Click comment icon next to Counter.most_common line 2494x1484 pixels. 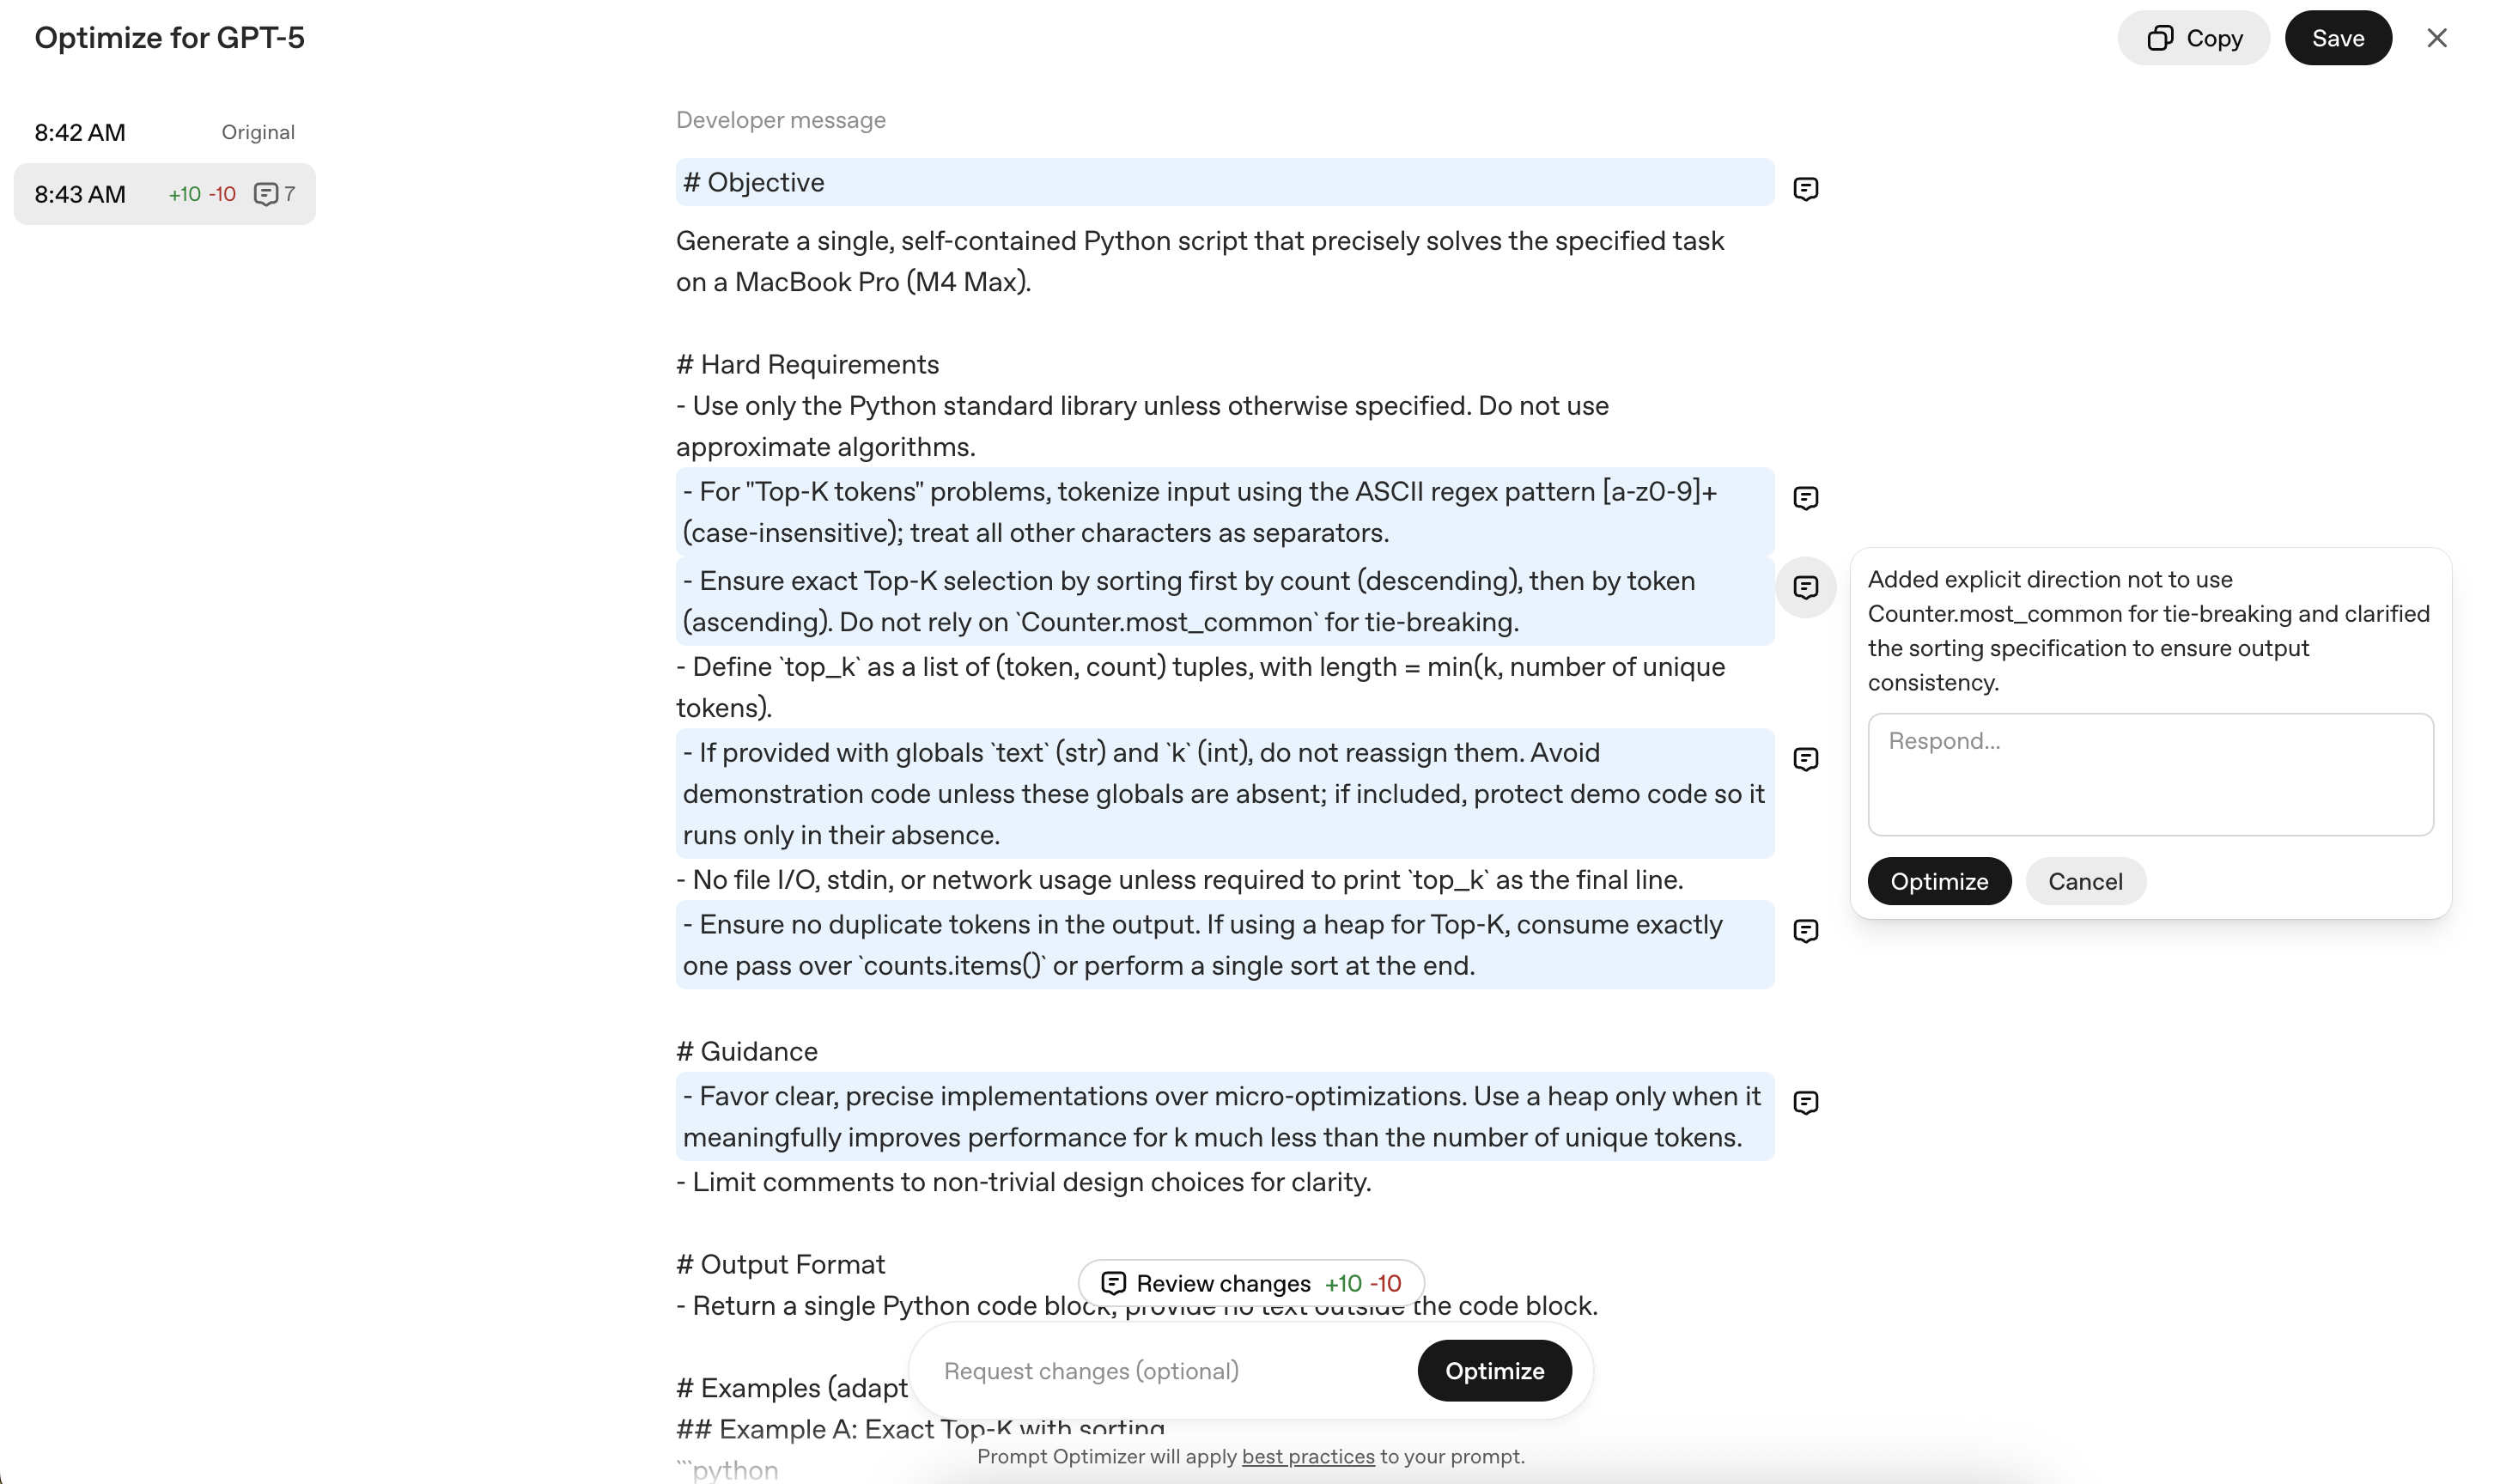coord(1805,587)
